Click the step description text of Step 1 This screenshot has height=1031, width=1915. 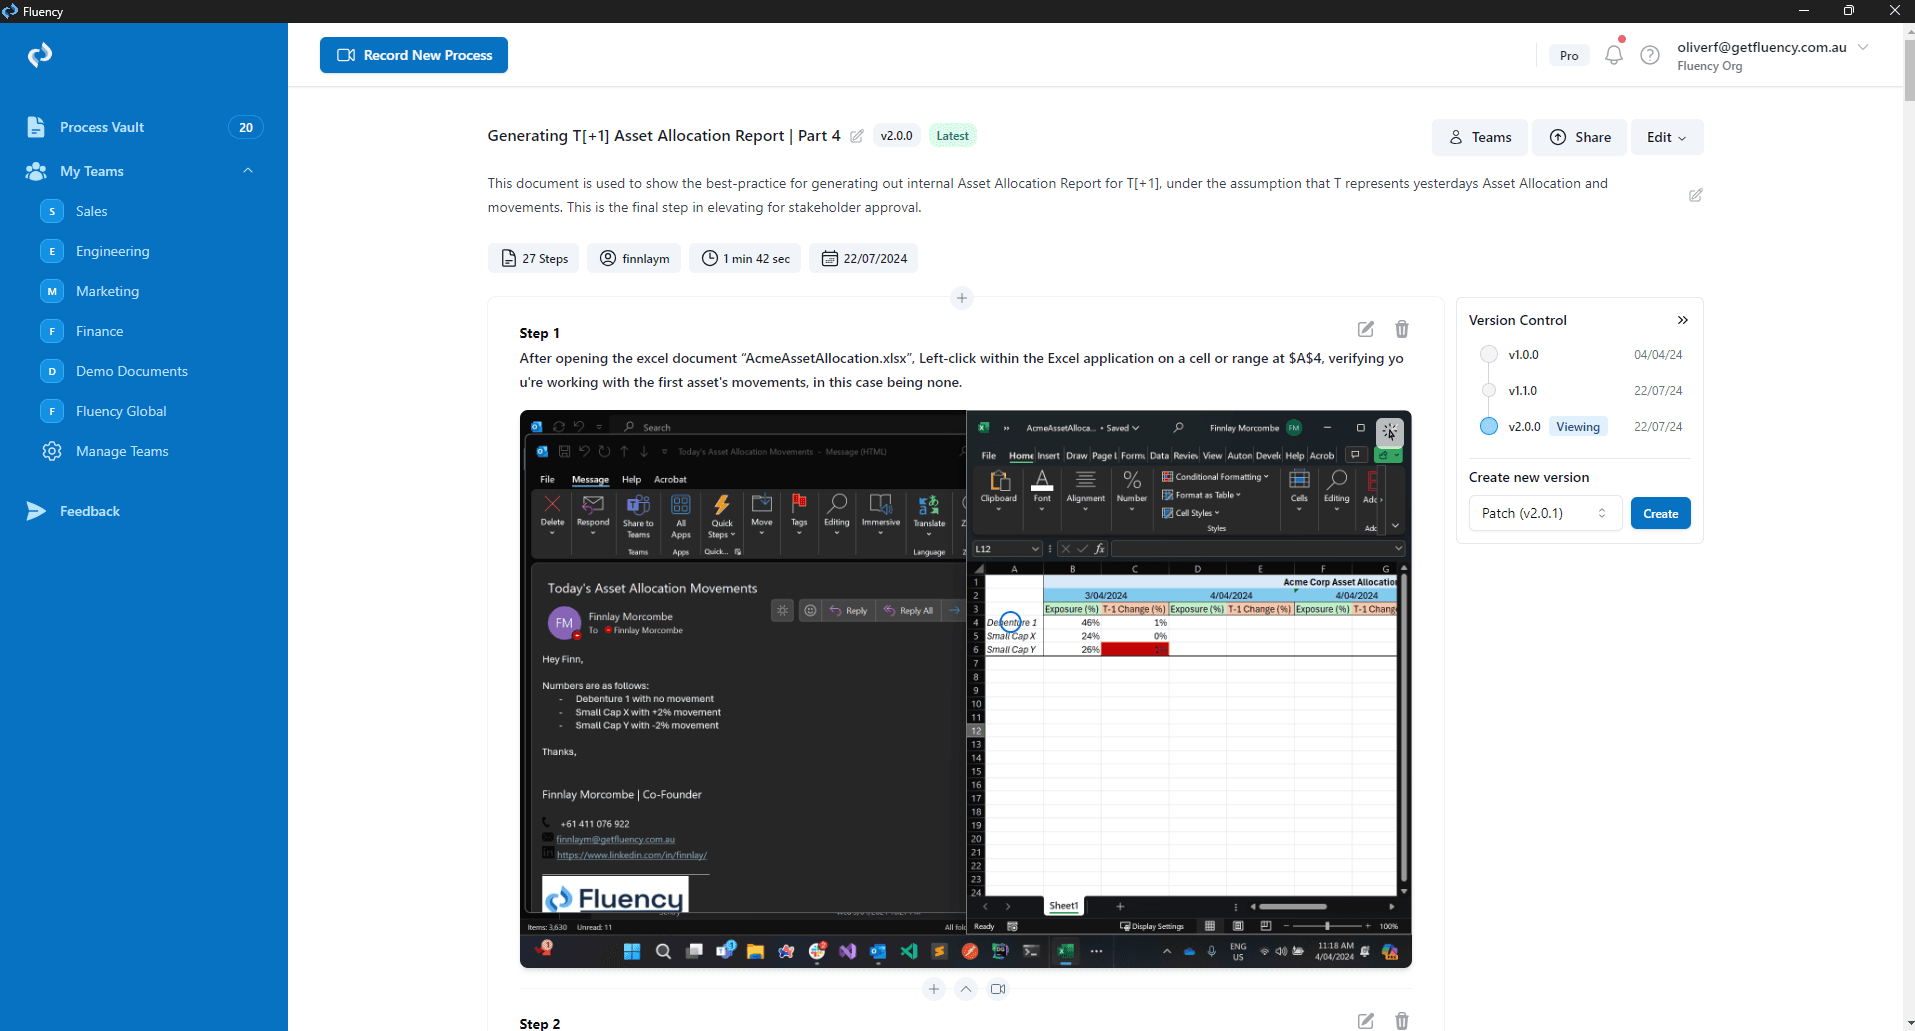coord(961,370)
